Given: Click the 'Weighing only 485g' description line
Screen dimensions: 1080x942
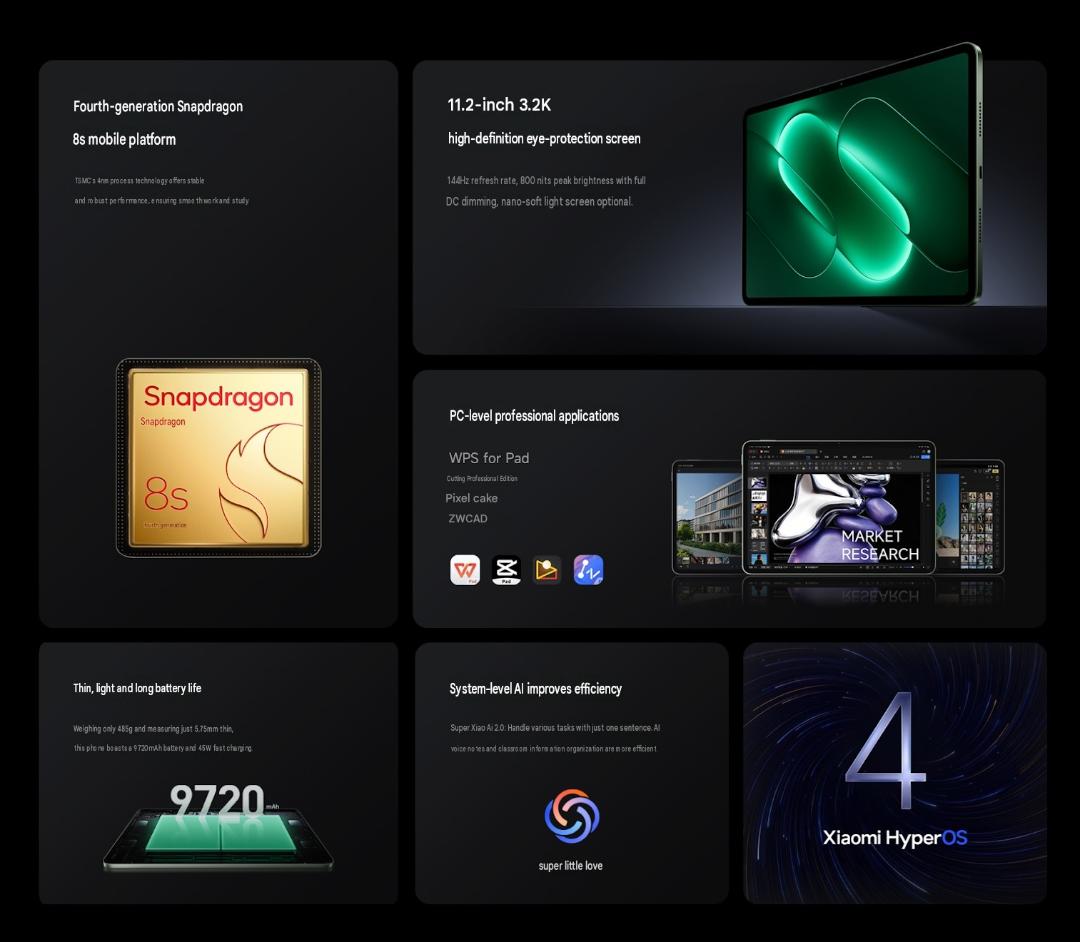Looking at the screenshot, I should click(153, 729).
